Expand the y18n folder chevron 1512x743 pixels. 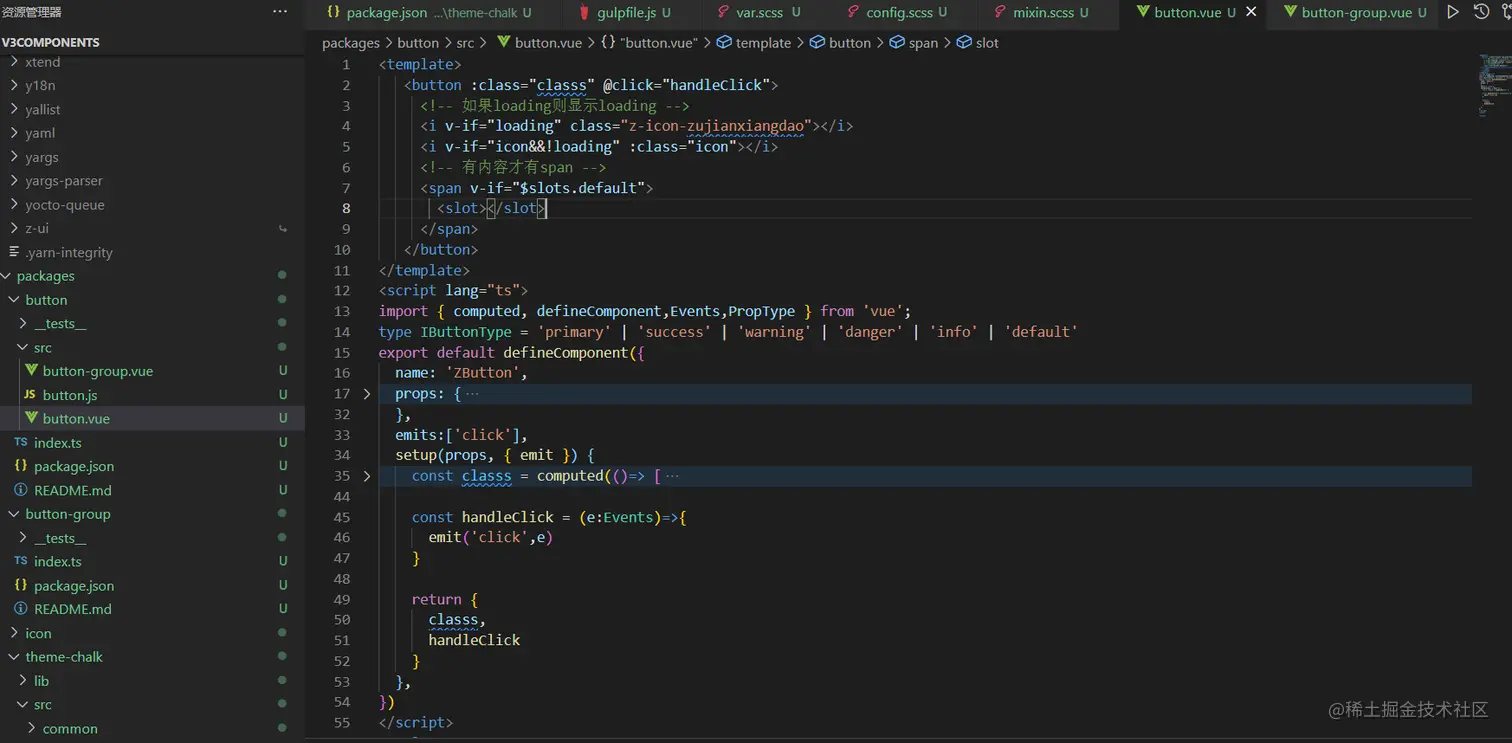click(14, 85)
